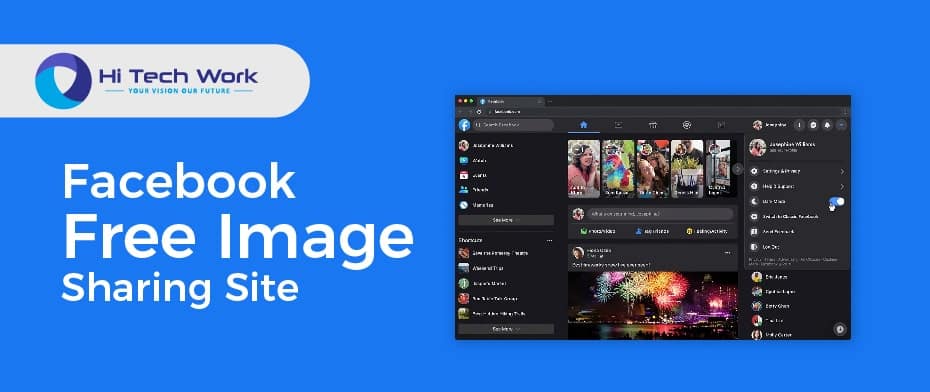Open the Groups tab icon
The height and width of the screenshot is (392, 930).
click(x=687, y=125)
